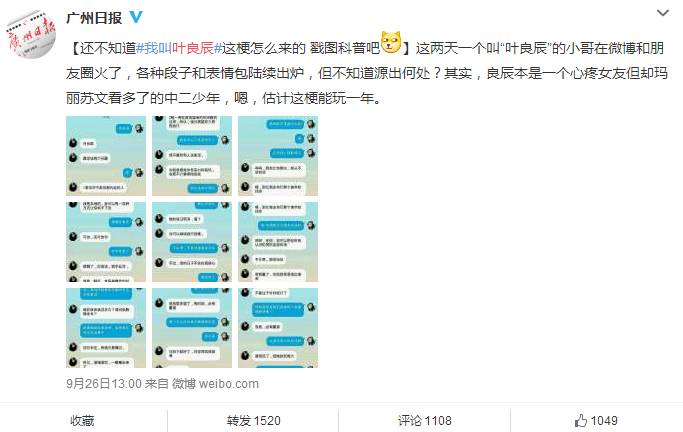View the first chat screenshot thumbnail
The width and height of the screenshot is (683, 432).
point(106,156)
